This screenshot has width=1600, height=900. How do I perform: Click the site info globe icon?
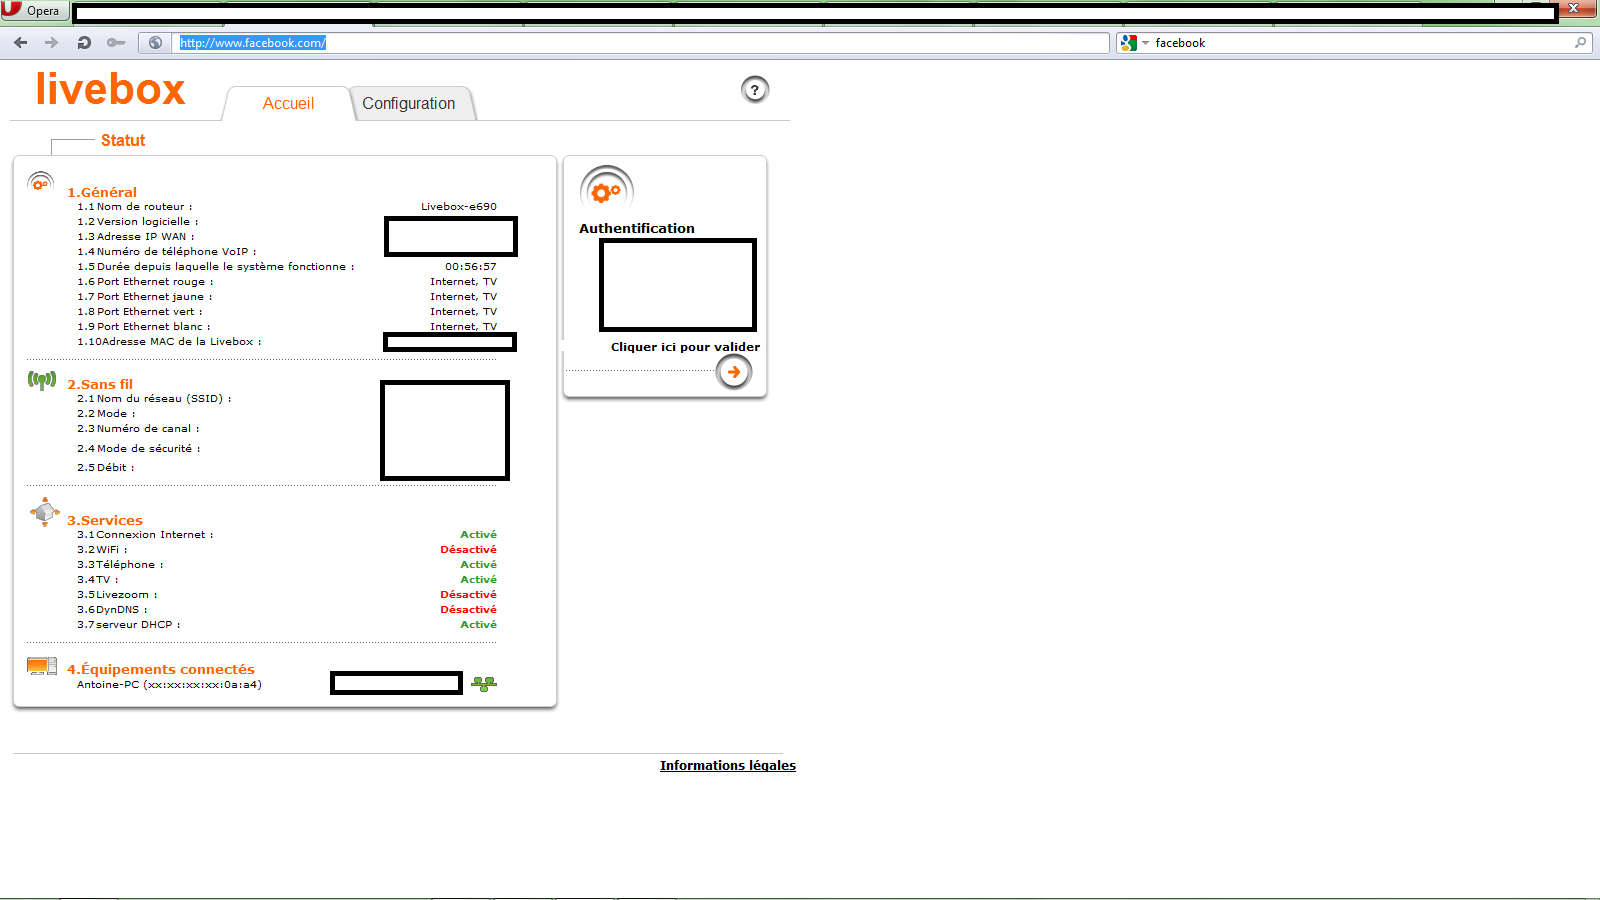click(x=155, y=43)
